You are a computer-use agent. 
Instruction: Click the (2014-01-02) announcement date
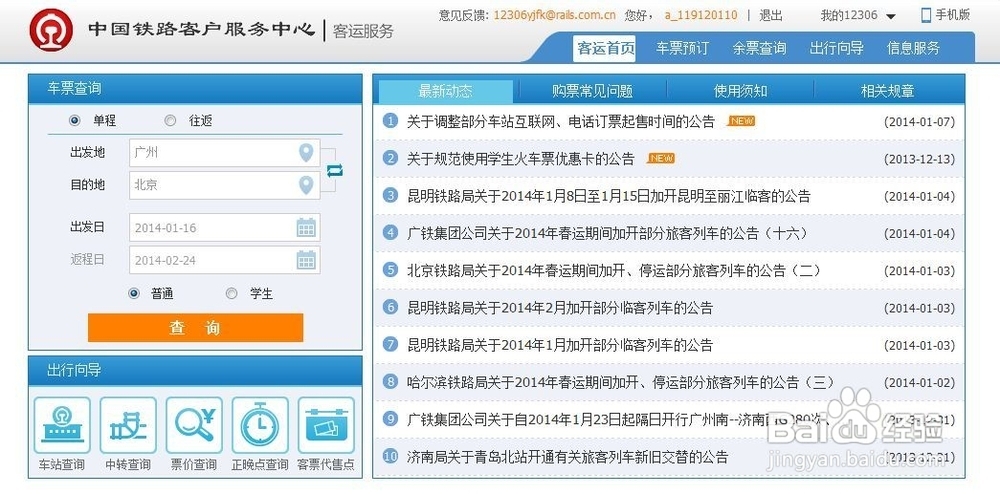tap(919, 383)
